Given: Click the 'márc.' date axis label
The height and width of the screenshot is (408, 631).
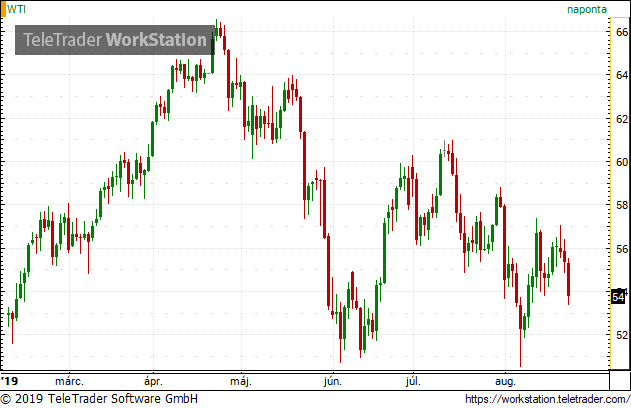Looking at the screenshot, I should (x=69, y=381).
